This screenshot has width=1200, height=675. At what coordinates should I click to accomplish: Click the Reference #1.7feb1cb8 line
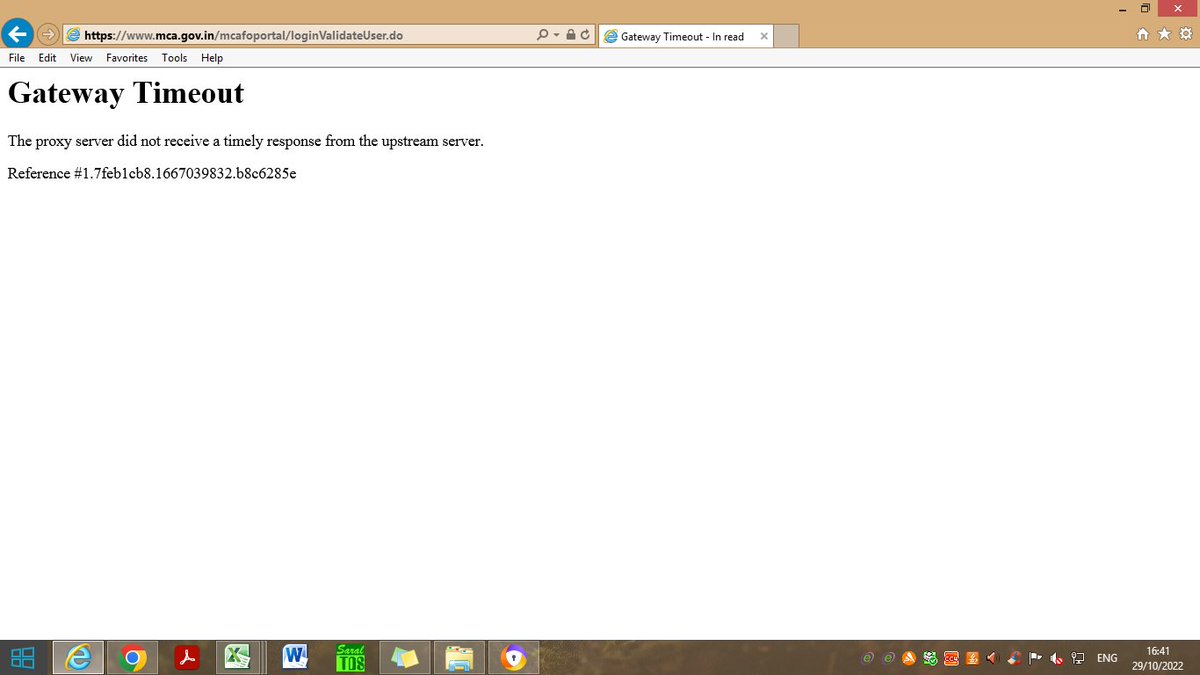coord(152,173)
